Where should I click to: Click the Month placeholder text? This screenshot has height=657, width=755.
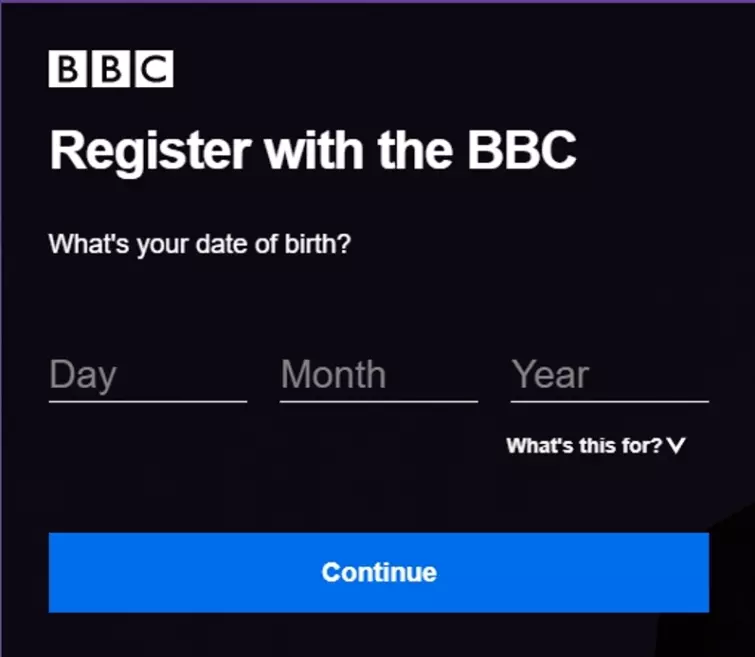click(333, 376)
